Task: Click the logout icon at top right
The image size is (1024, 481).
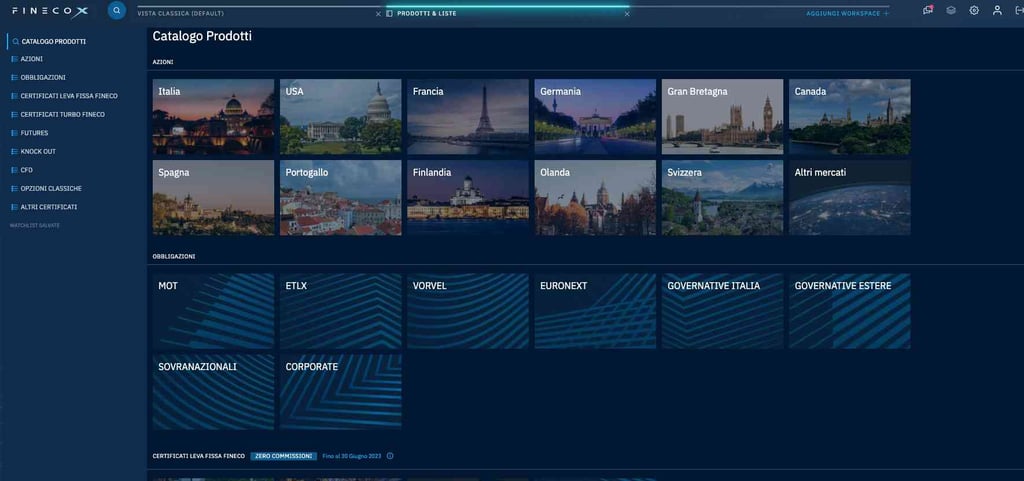Action: [x=1018, y=11]
